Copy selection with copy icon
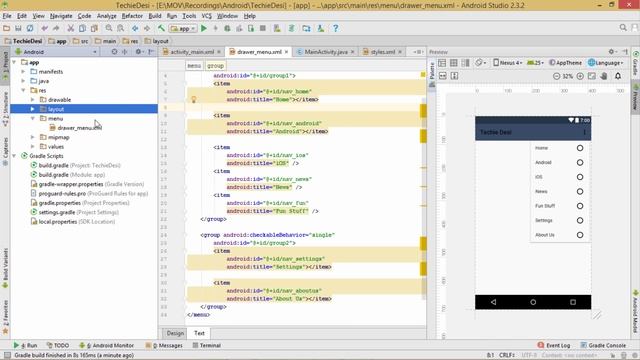 pos(82,28)
